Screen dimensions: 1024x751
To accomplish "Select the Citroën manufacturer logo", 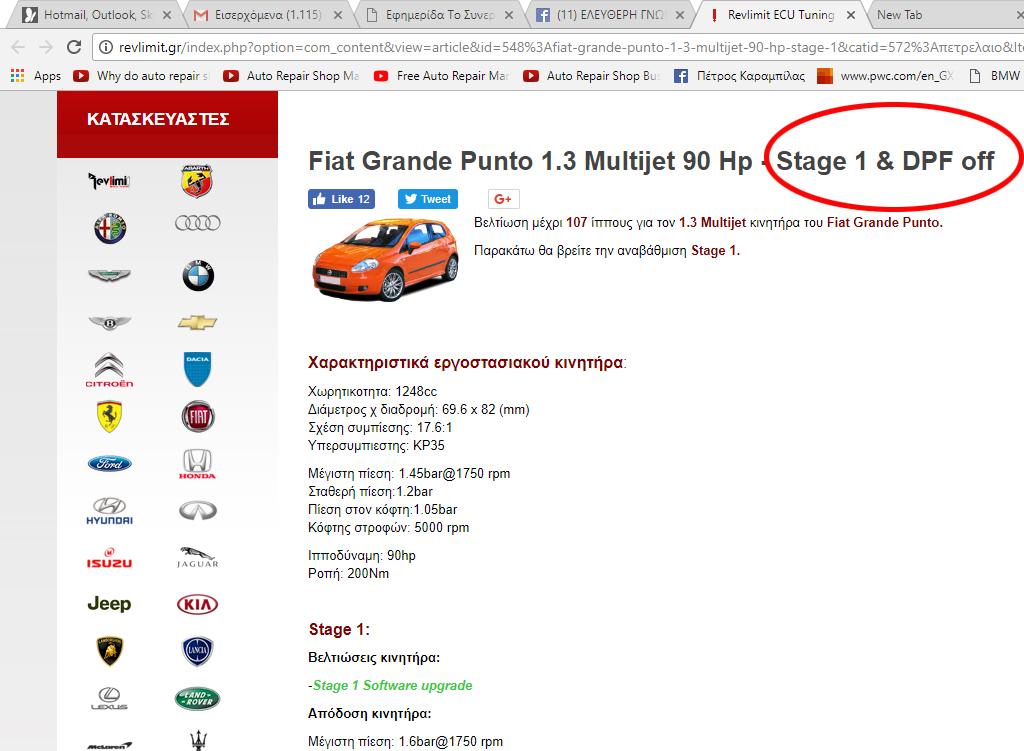I will 109,370.
